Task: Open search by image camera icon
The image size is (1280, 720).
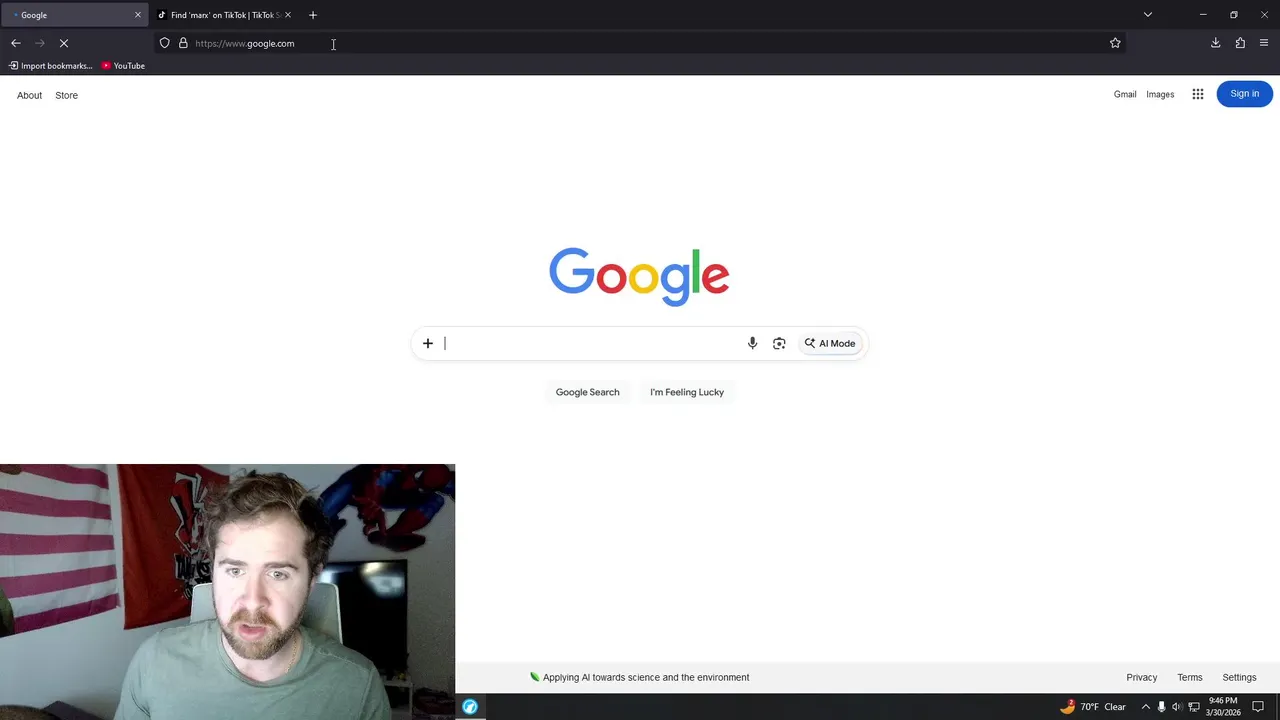Action: (x=779, y=343)
